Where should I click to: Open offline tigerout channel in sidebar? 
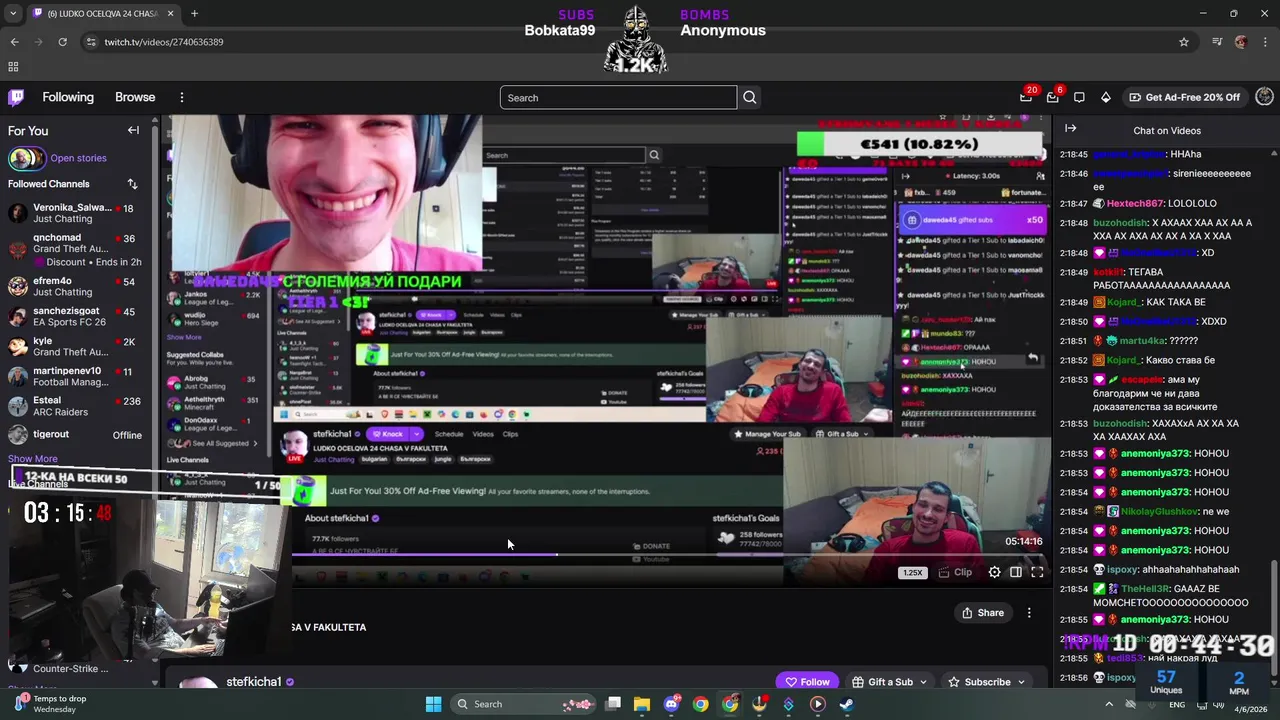78,435
